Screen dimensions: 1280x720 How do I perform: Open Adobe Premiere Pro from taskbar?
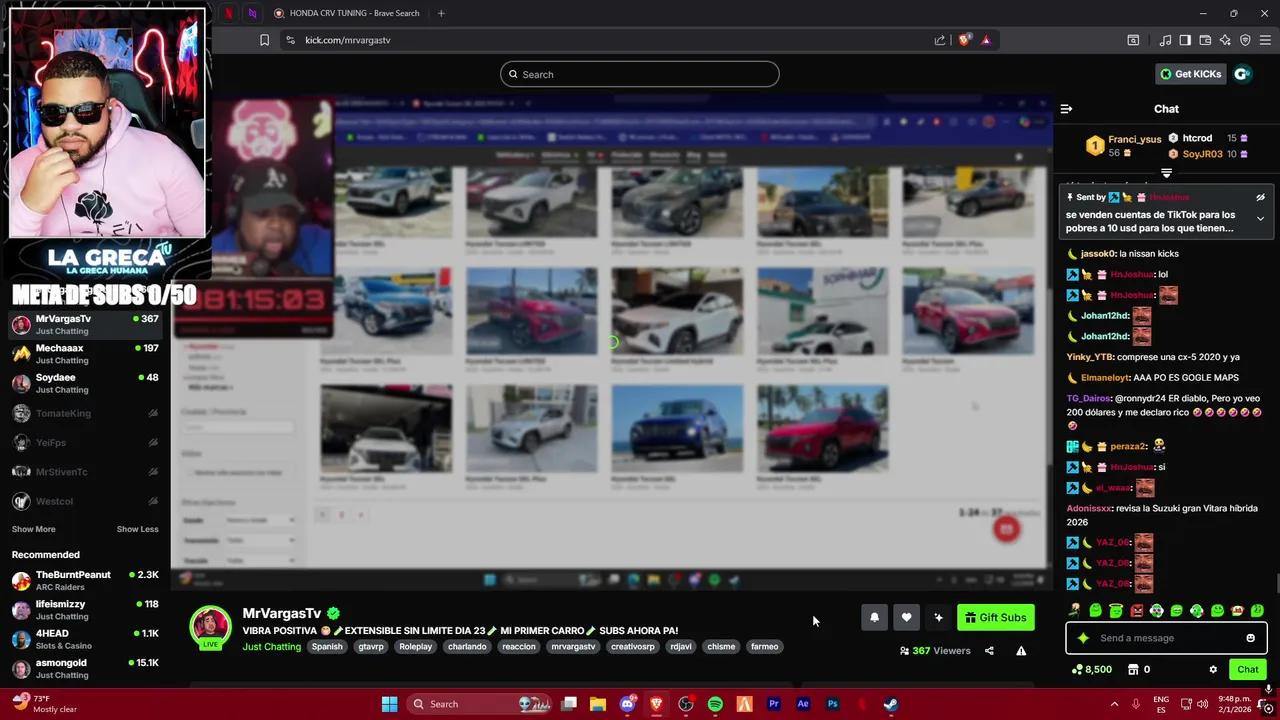773,704
